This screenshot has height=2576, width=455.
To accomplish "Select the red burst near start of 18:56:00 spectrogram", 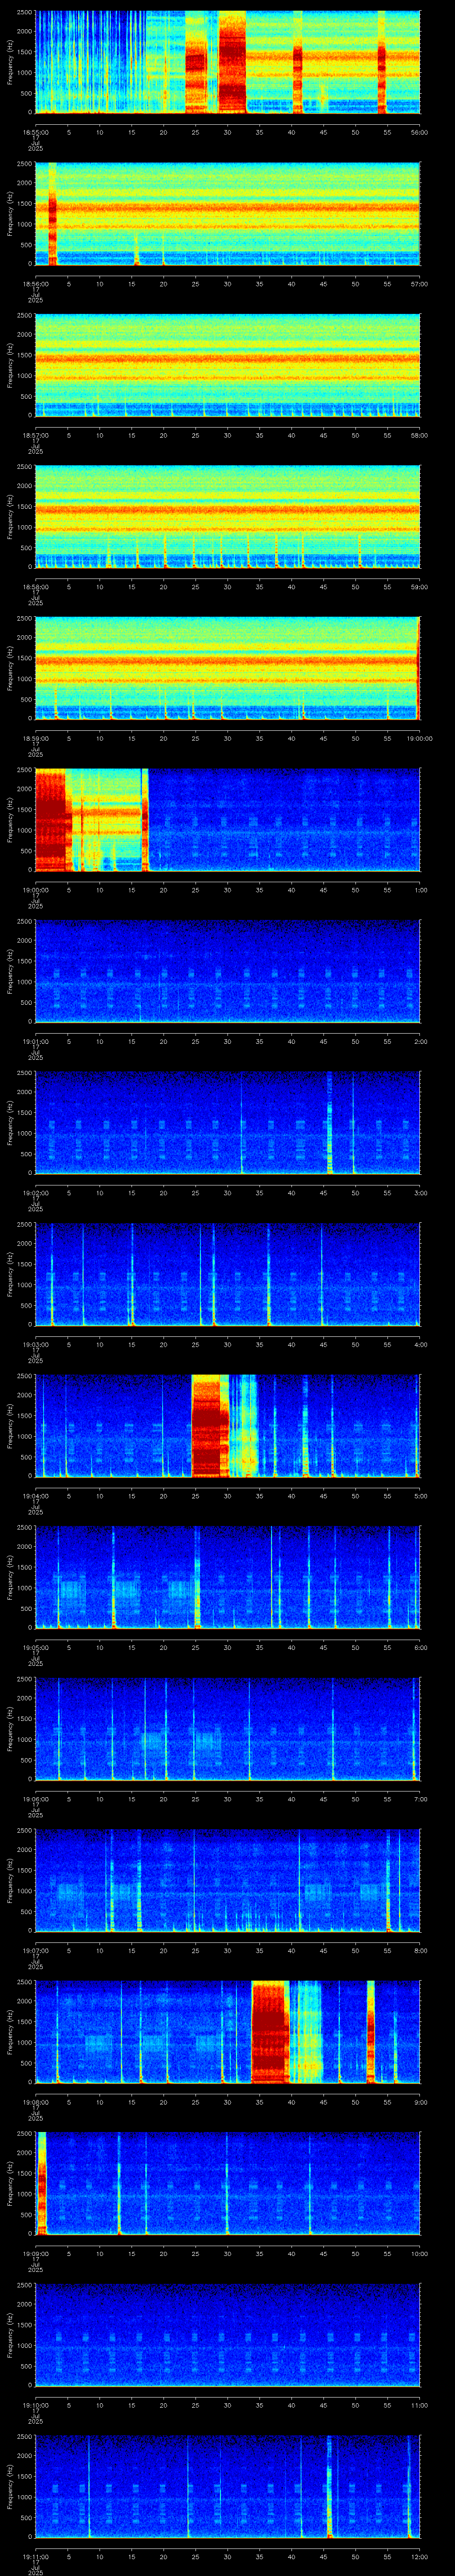I will coord(53,214).
